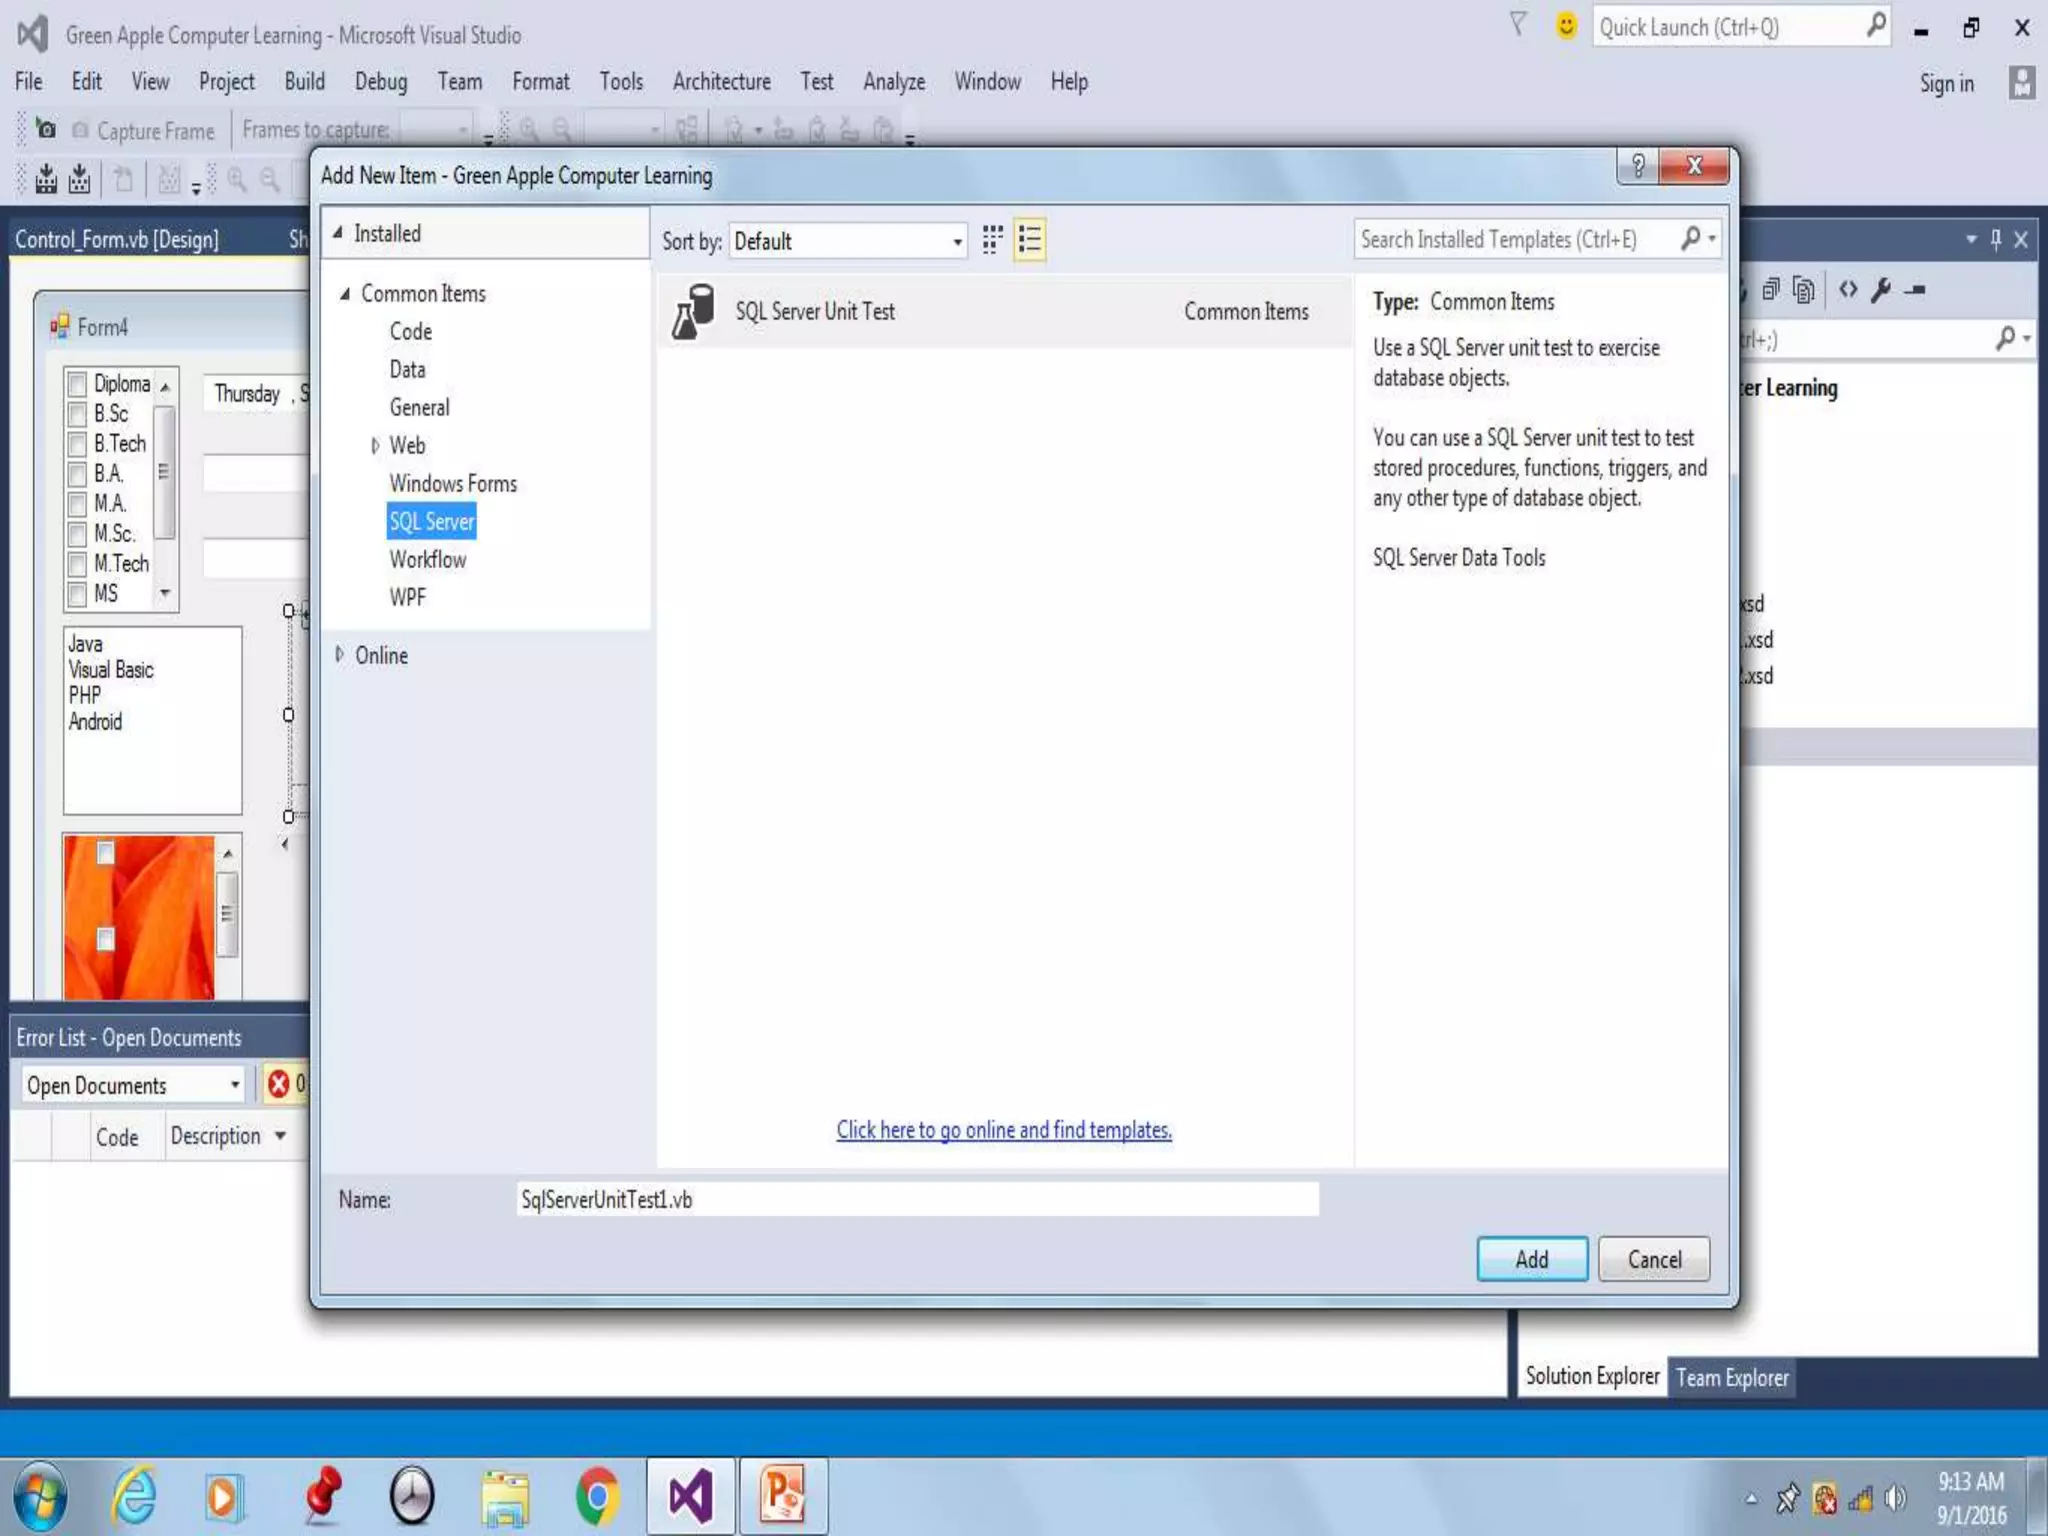This screenshot has width=2048, height=1536.
Task: Expand the Online templates node
Action: pyautogui.click(x=340, y=655)
